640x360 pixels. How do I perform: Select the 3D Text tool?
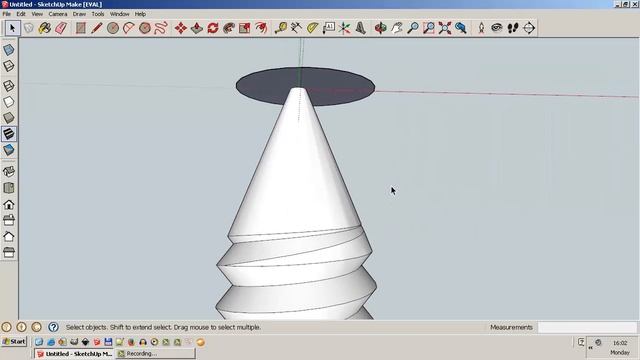click(360, 28)
